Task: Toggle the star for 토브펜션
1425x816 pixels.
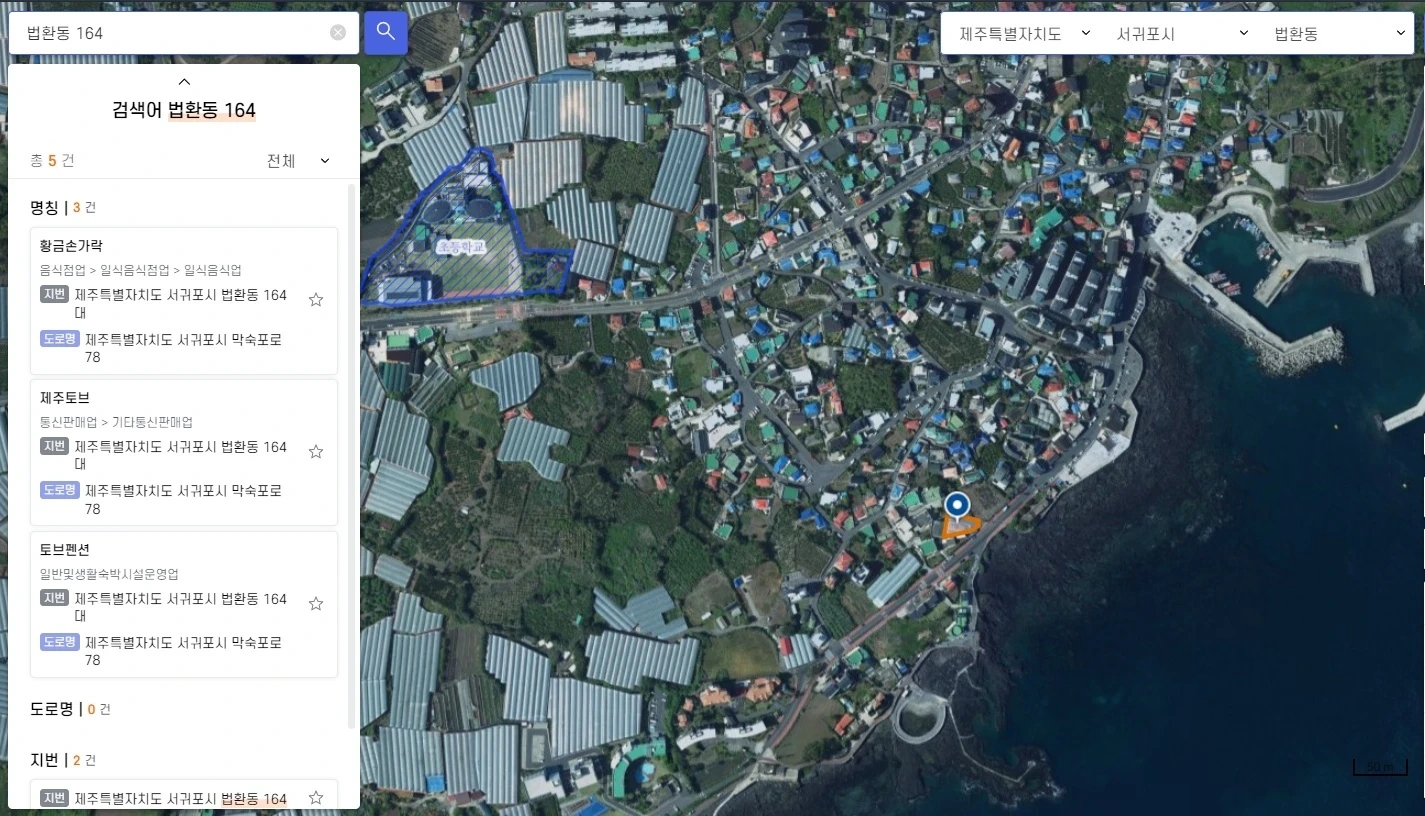Action: [316, 604]
